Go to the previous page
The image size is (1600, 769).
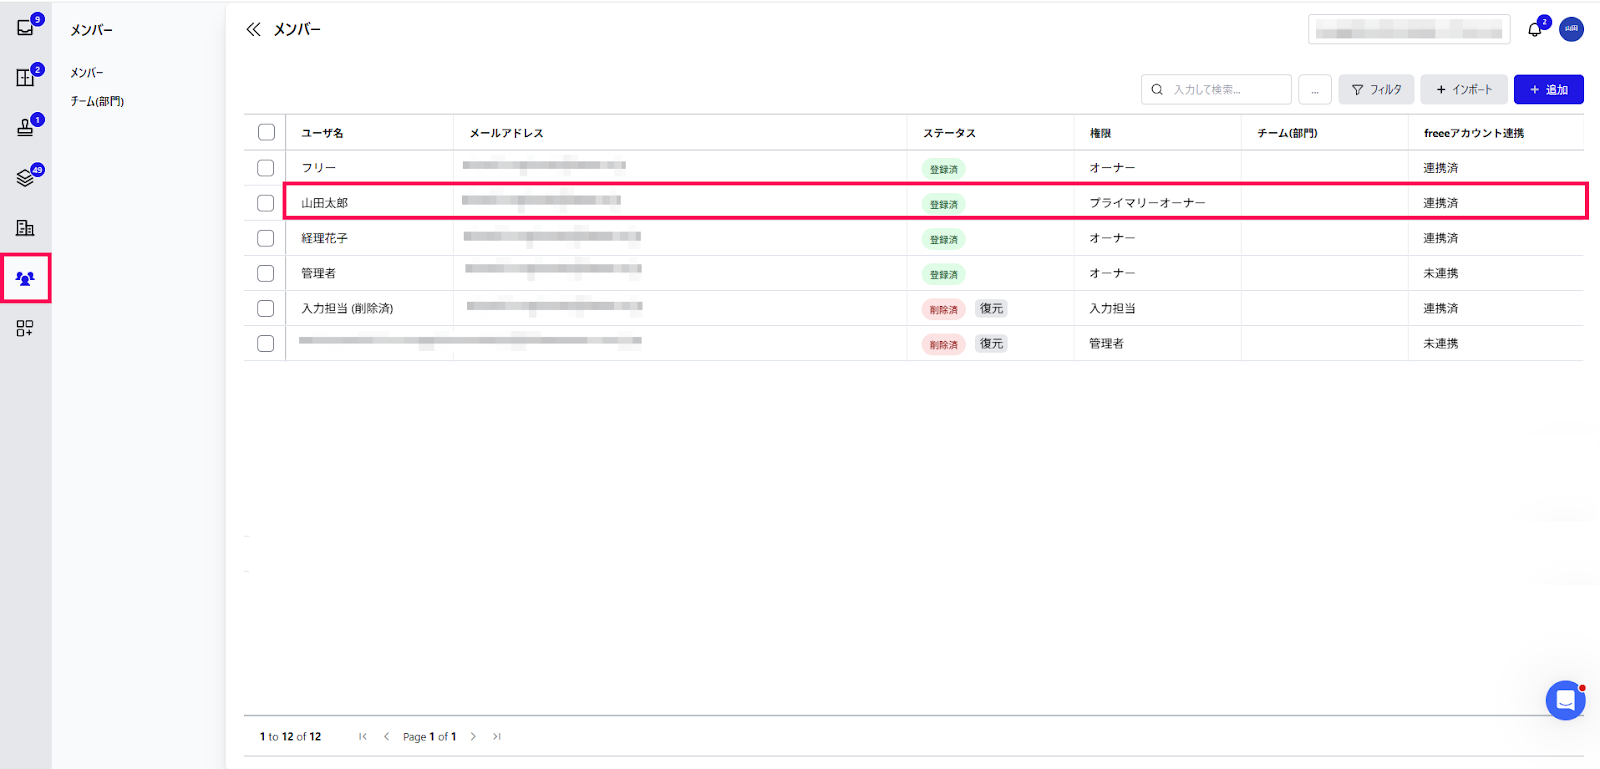coord(387,737)
